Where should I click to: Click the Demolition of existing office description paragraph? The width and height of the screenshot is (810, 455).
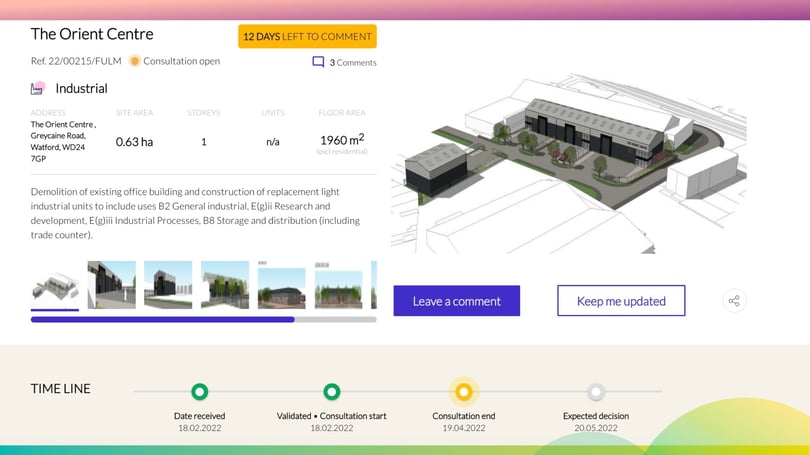coord(195,213)
